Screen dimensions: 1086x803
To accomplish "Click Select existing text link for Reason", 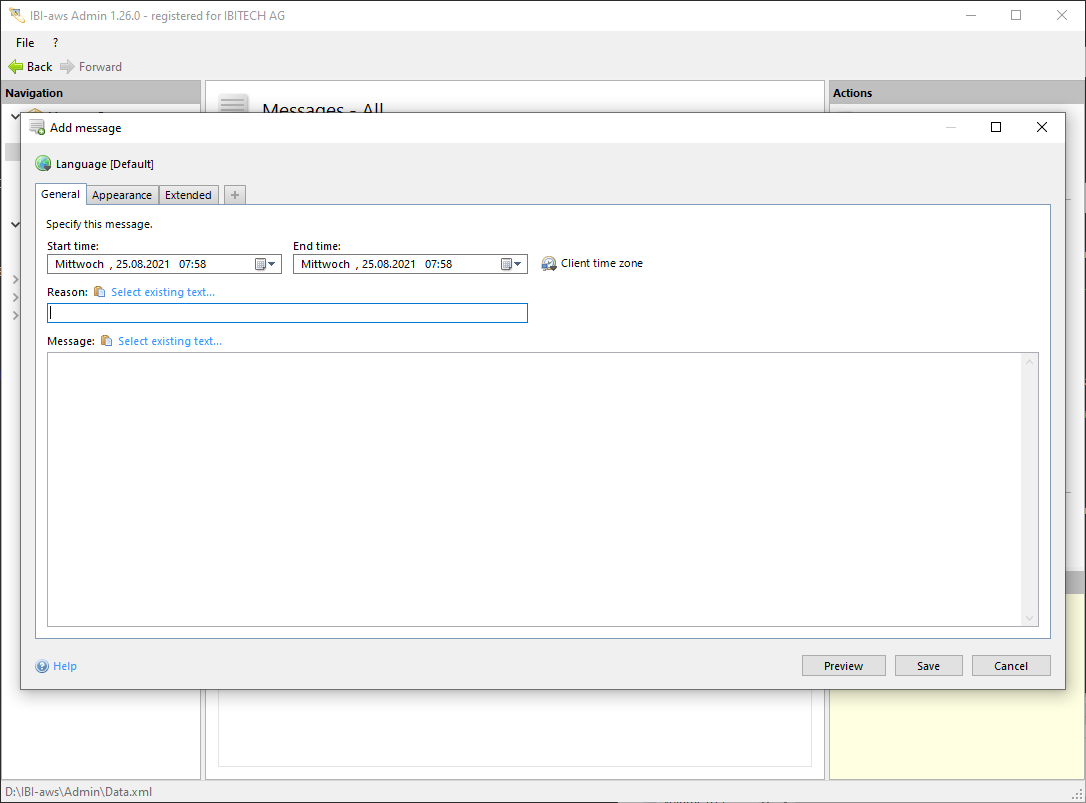I will (163, 292).
